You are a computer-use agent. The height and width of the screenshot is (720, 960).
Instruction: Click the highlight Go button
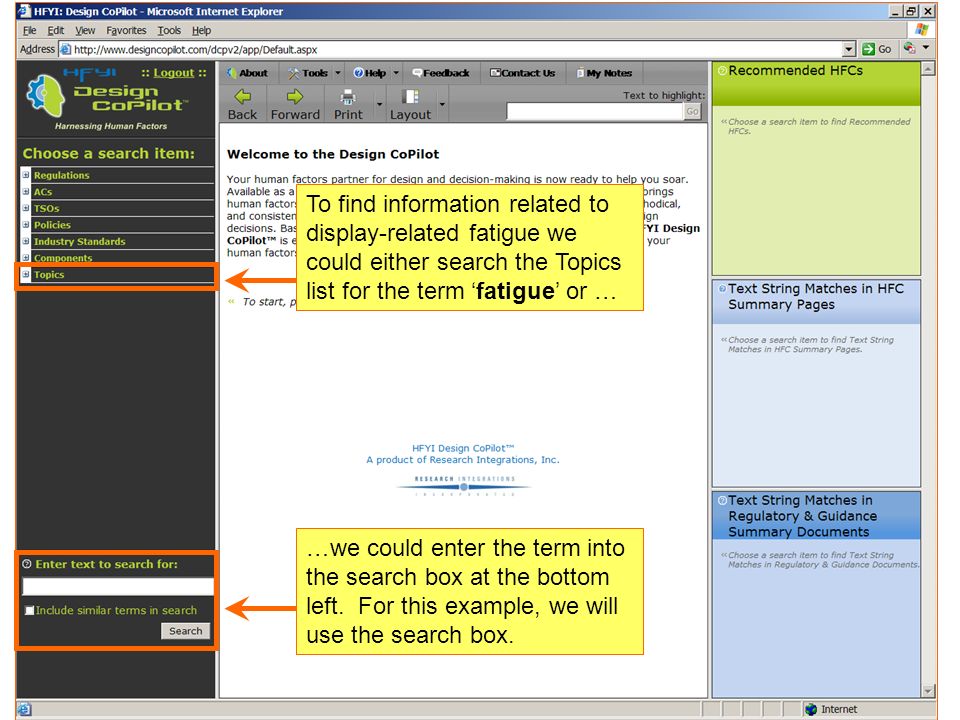(x=692, y=111)
